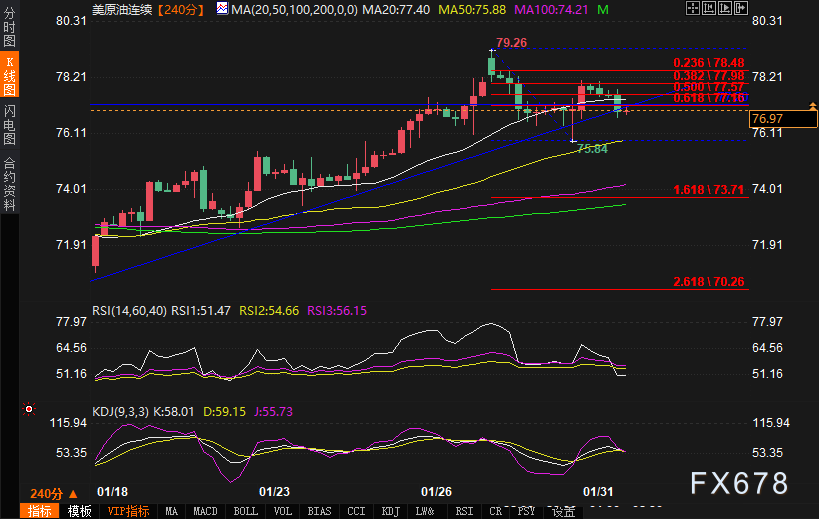The image size is (819, 519).
Task: Choose the RSI indicator button
Action: pos(464,511)
